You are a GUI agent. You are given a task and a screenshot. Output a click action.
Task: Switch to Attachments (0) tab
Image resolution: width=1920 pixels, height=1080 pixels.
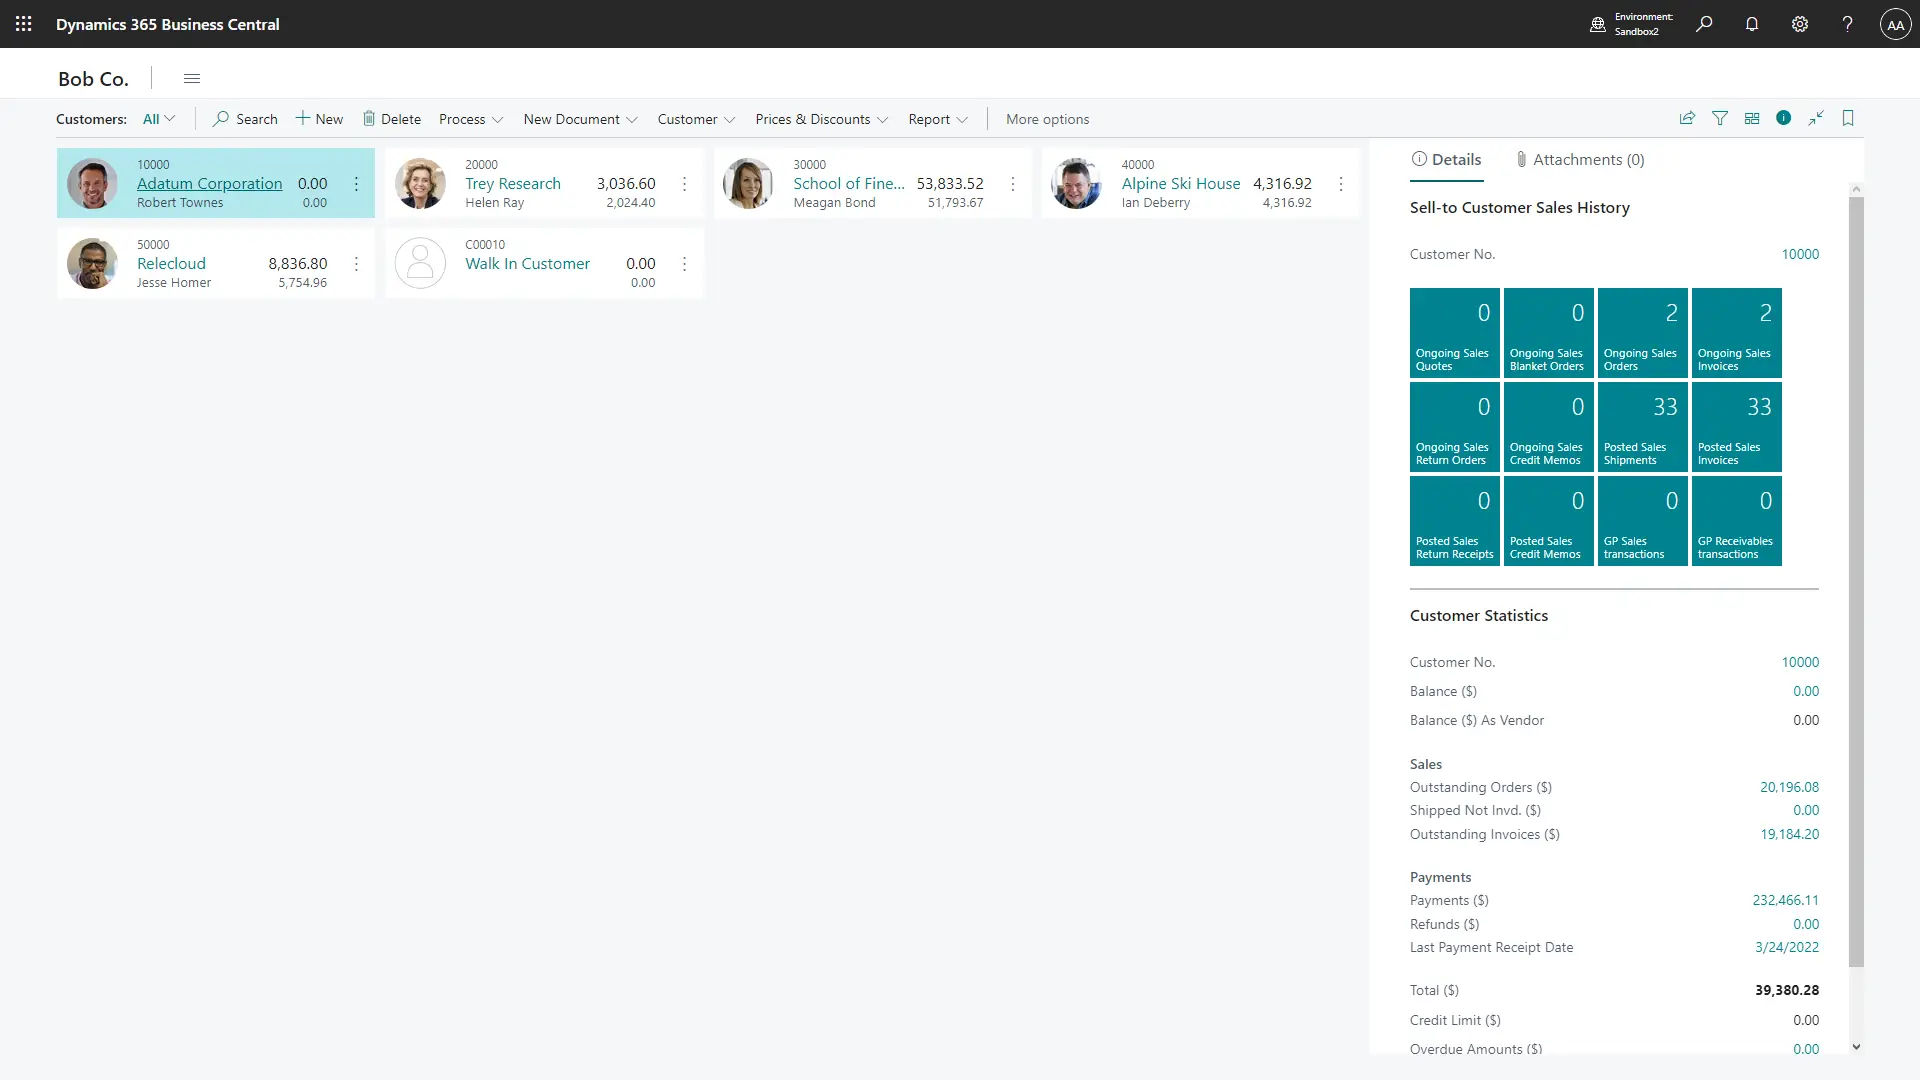click(1580, 160)
